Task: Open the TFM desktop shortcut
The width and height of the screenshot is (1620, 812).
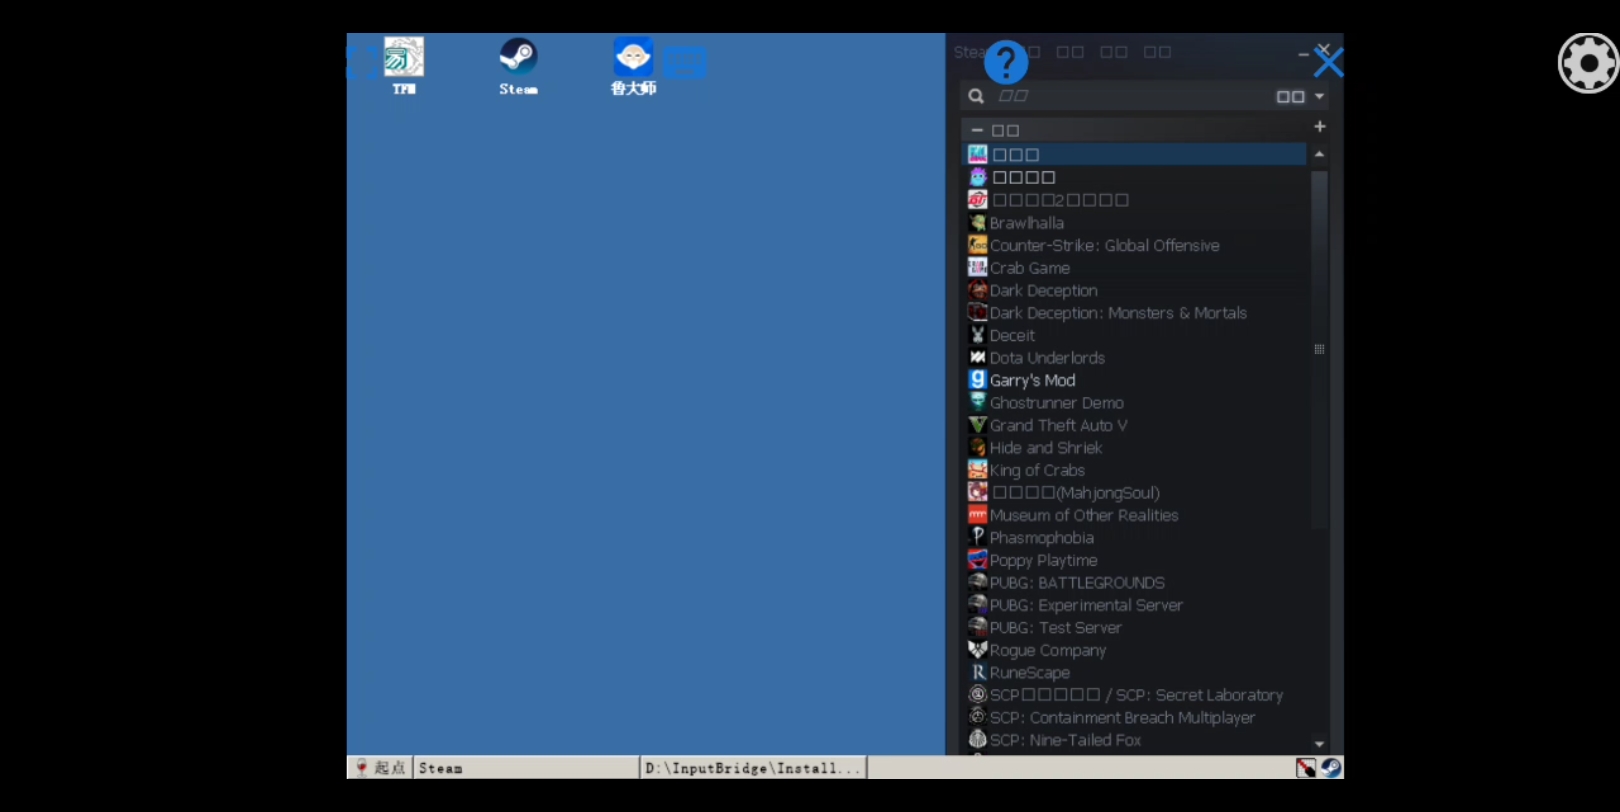Action: point(404,66)
